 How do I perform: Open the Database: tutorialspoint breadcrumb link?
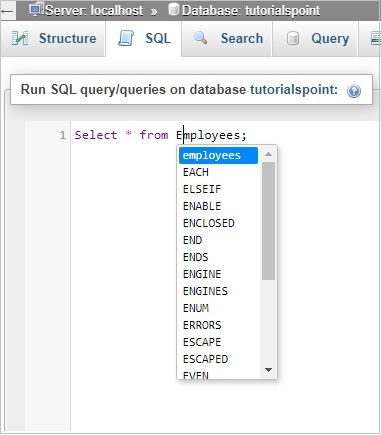pos(251,11)
